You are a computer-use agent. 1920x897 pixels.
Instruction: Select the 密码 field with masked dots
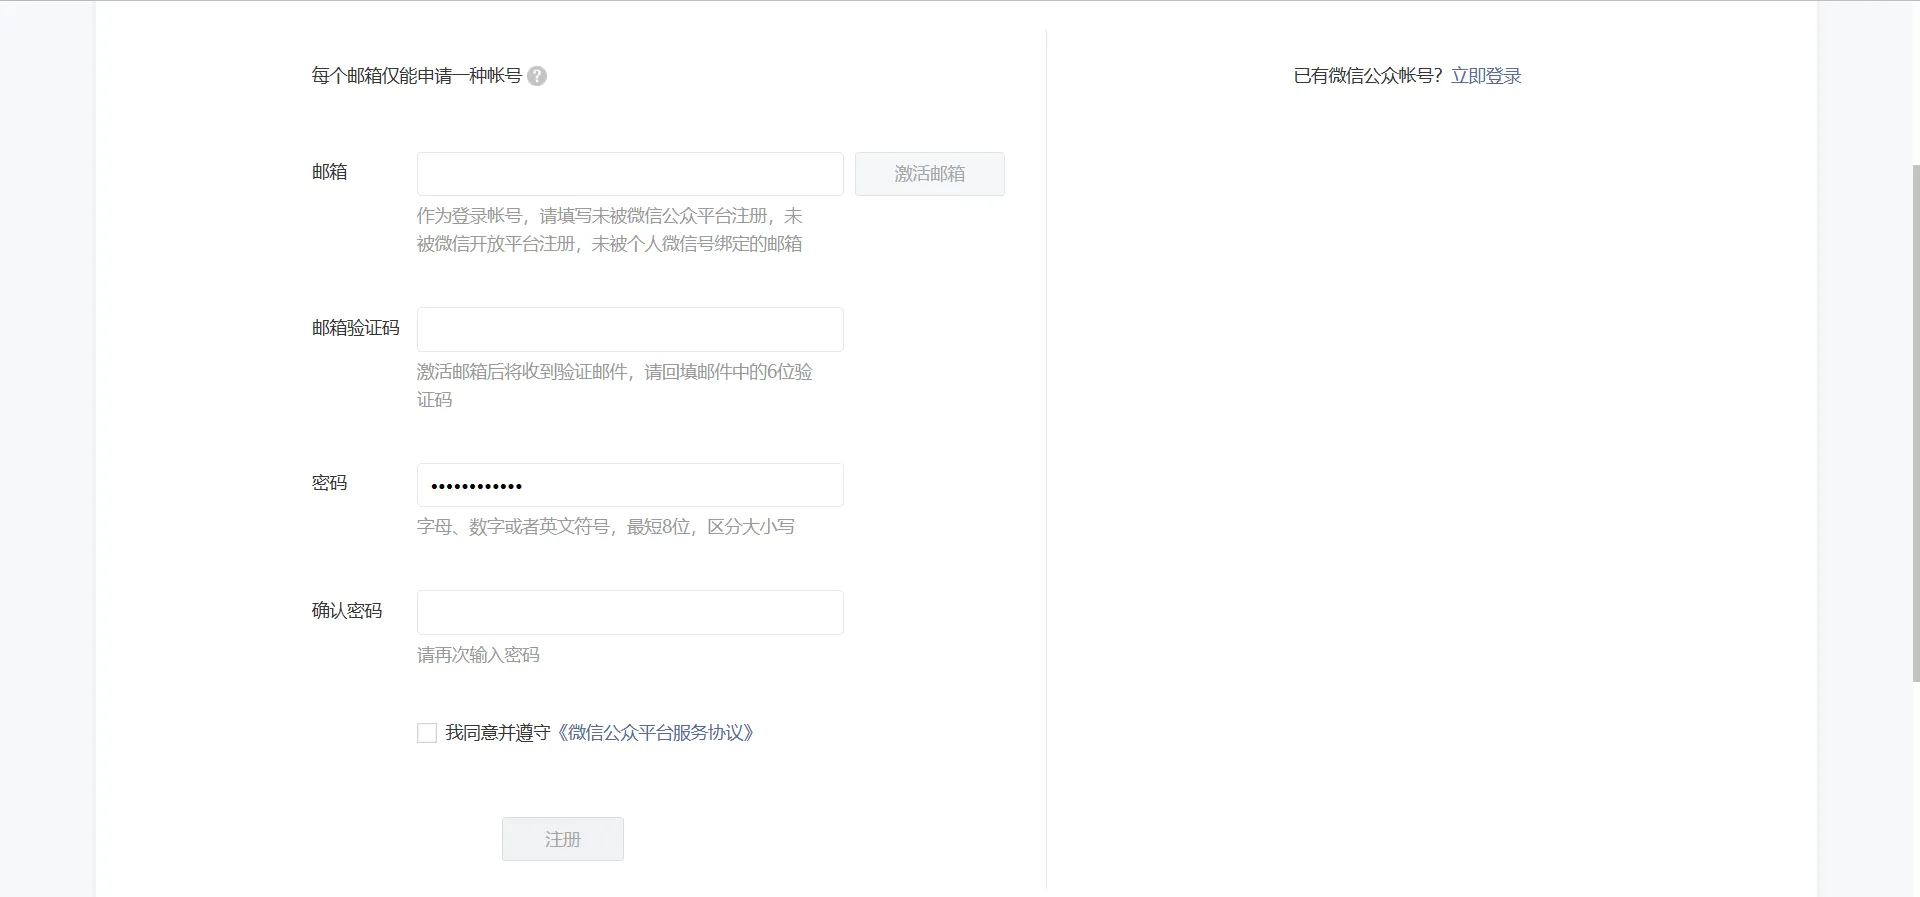pyautogui.click(x=630, y=485)
